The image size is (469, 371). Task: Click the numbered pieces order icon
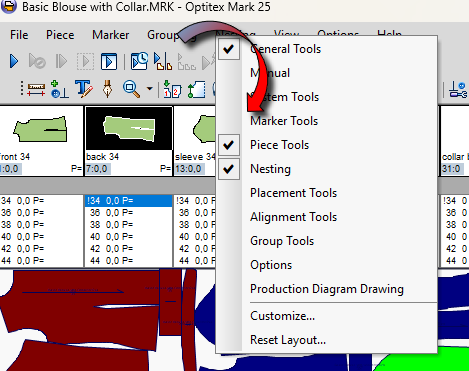point(172,89)
